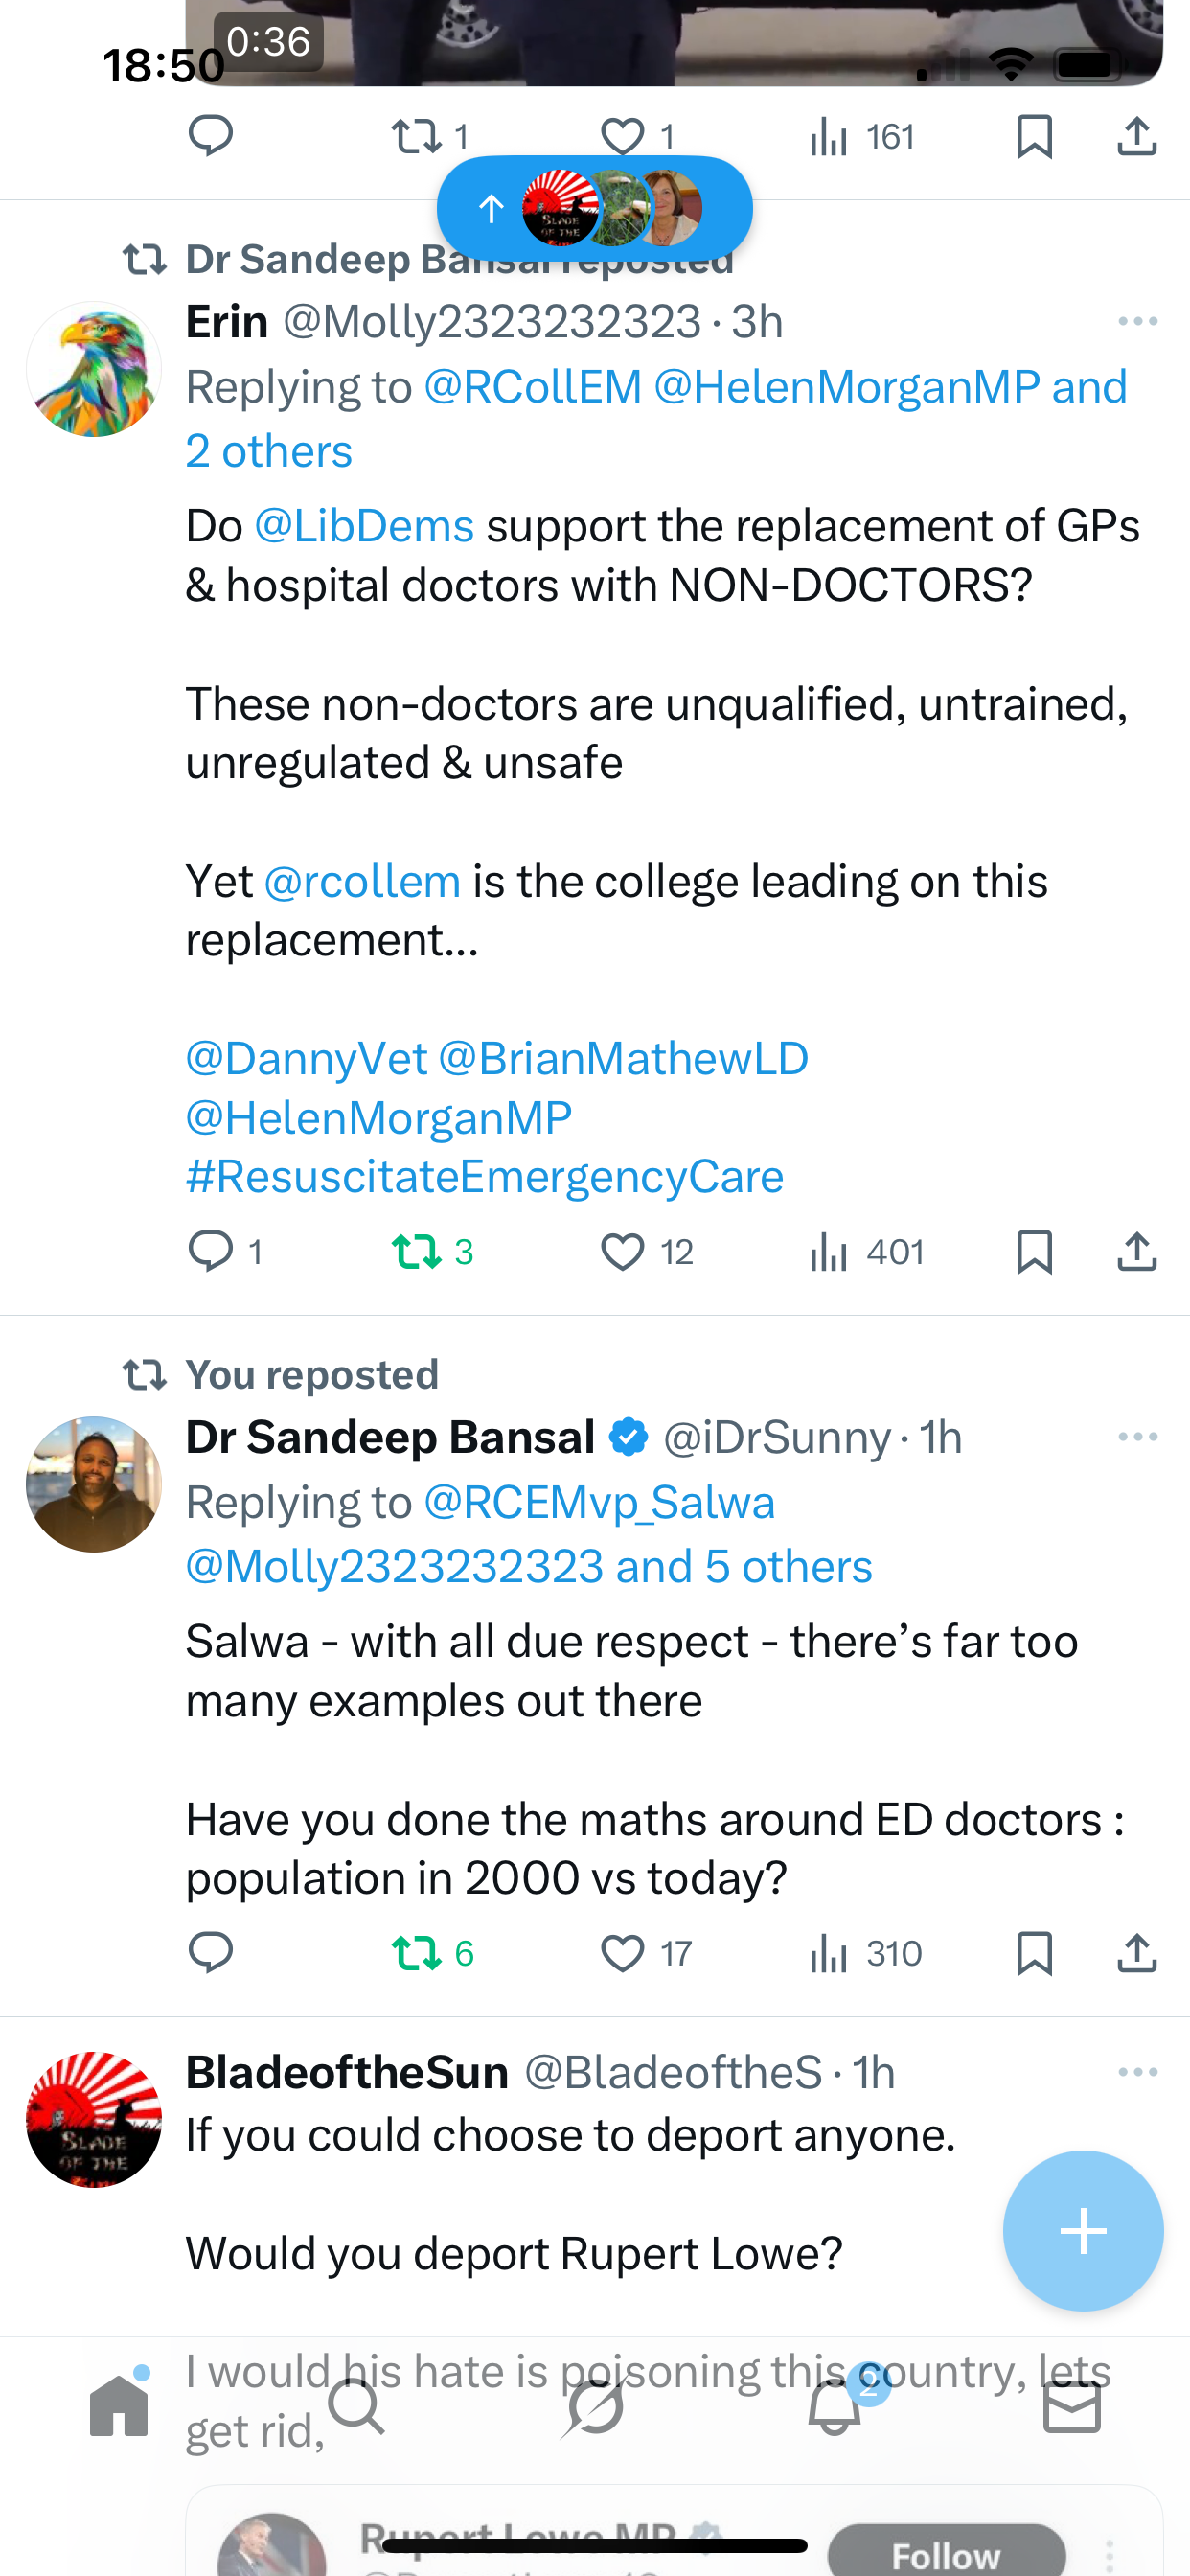Open more options on Dr Sandeep Bansal's post
The height and width of the screenshot is (2576, 1190).
click(x=1137, y=1437)
